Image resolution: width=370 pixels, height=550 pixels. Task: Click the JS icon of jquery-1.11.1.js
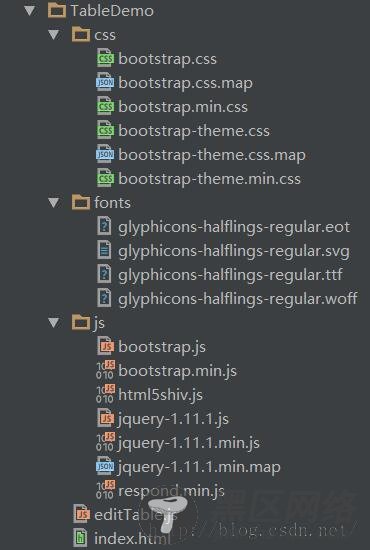pos(105,418)
